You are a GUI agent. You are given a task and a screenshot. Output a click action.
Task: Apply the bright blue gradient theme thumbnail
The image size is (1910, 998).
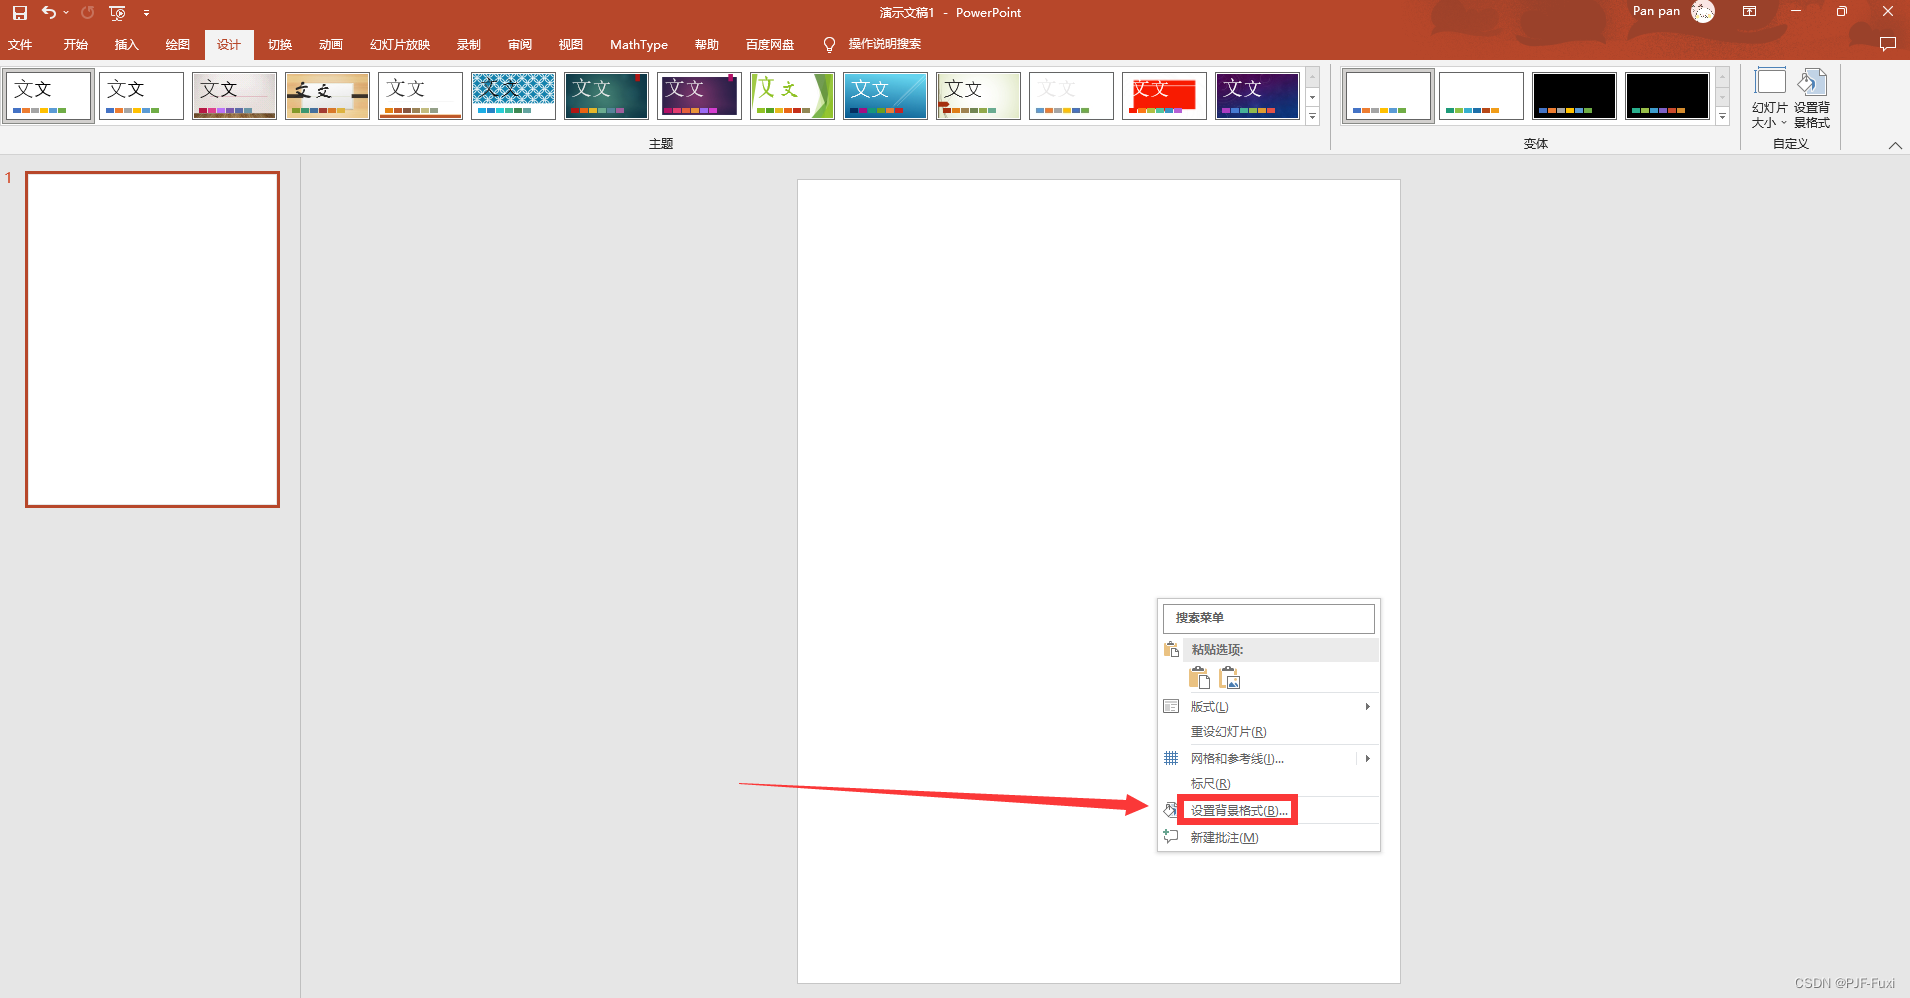click(885, 96)
